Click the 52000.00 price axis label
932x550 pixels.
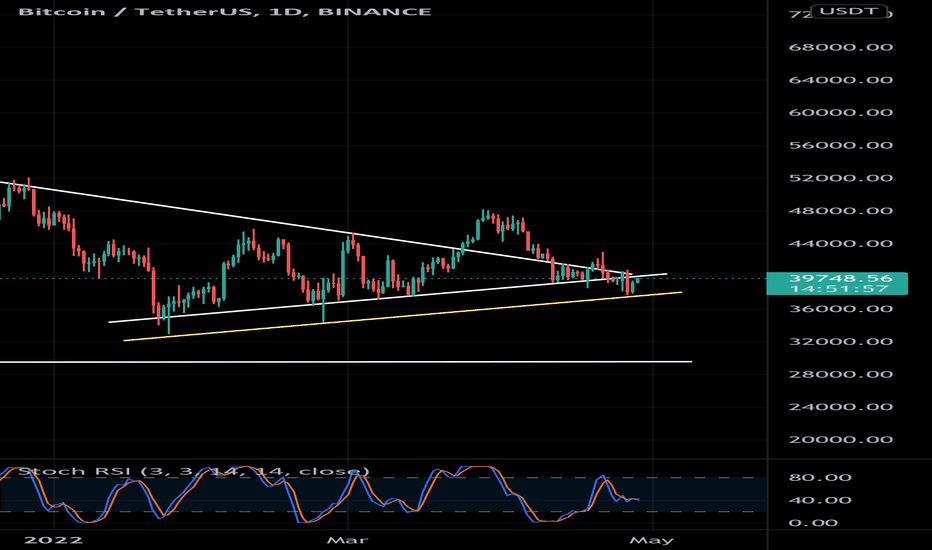tap(840, 178)
